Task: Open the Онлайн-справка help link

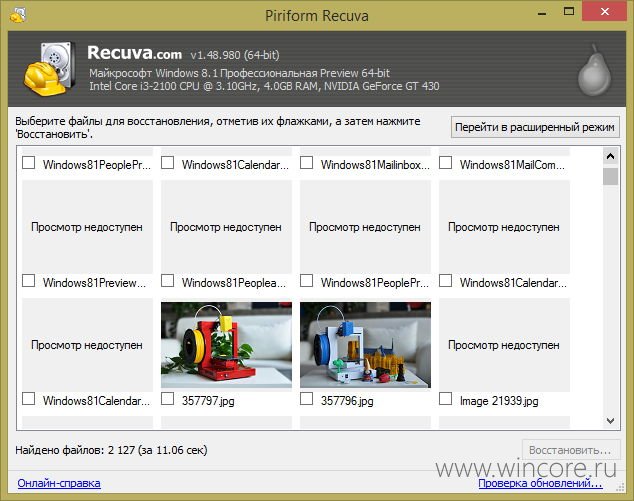Action: coord(59,483)
